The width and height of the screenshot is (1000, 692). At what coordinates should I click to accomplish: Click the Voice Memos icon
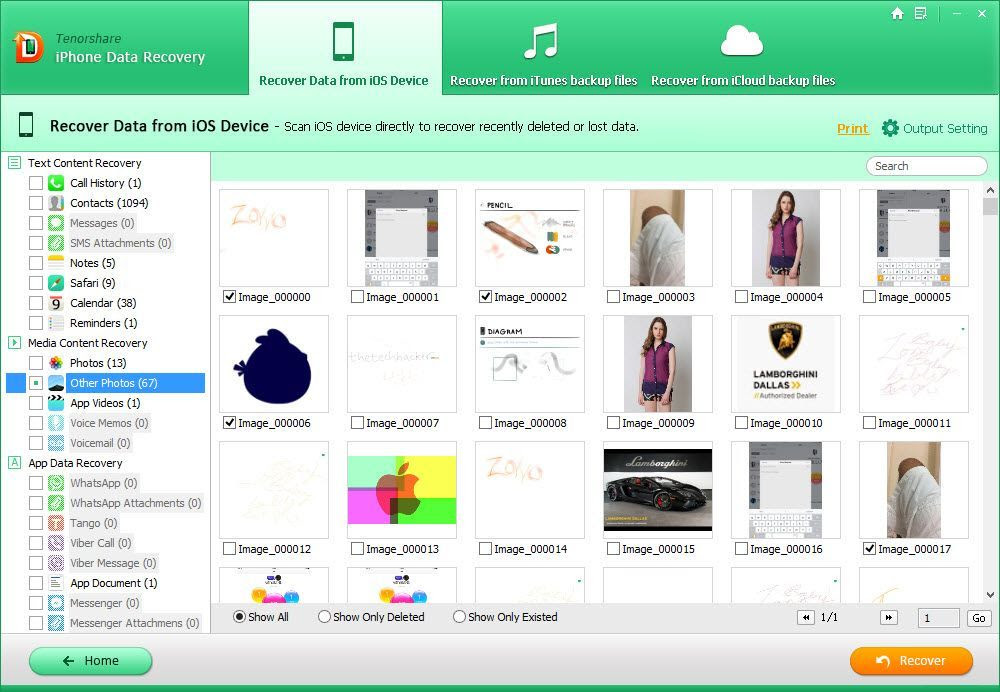click(56, 423)
